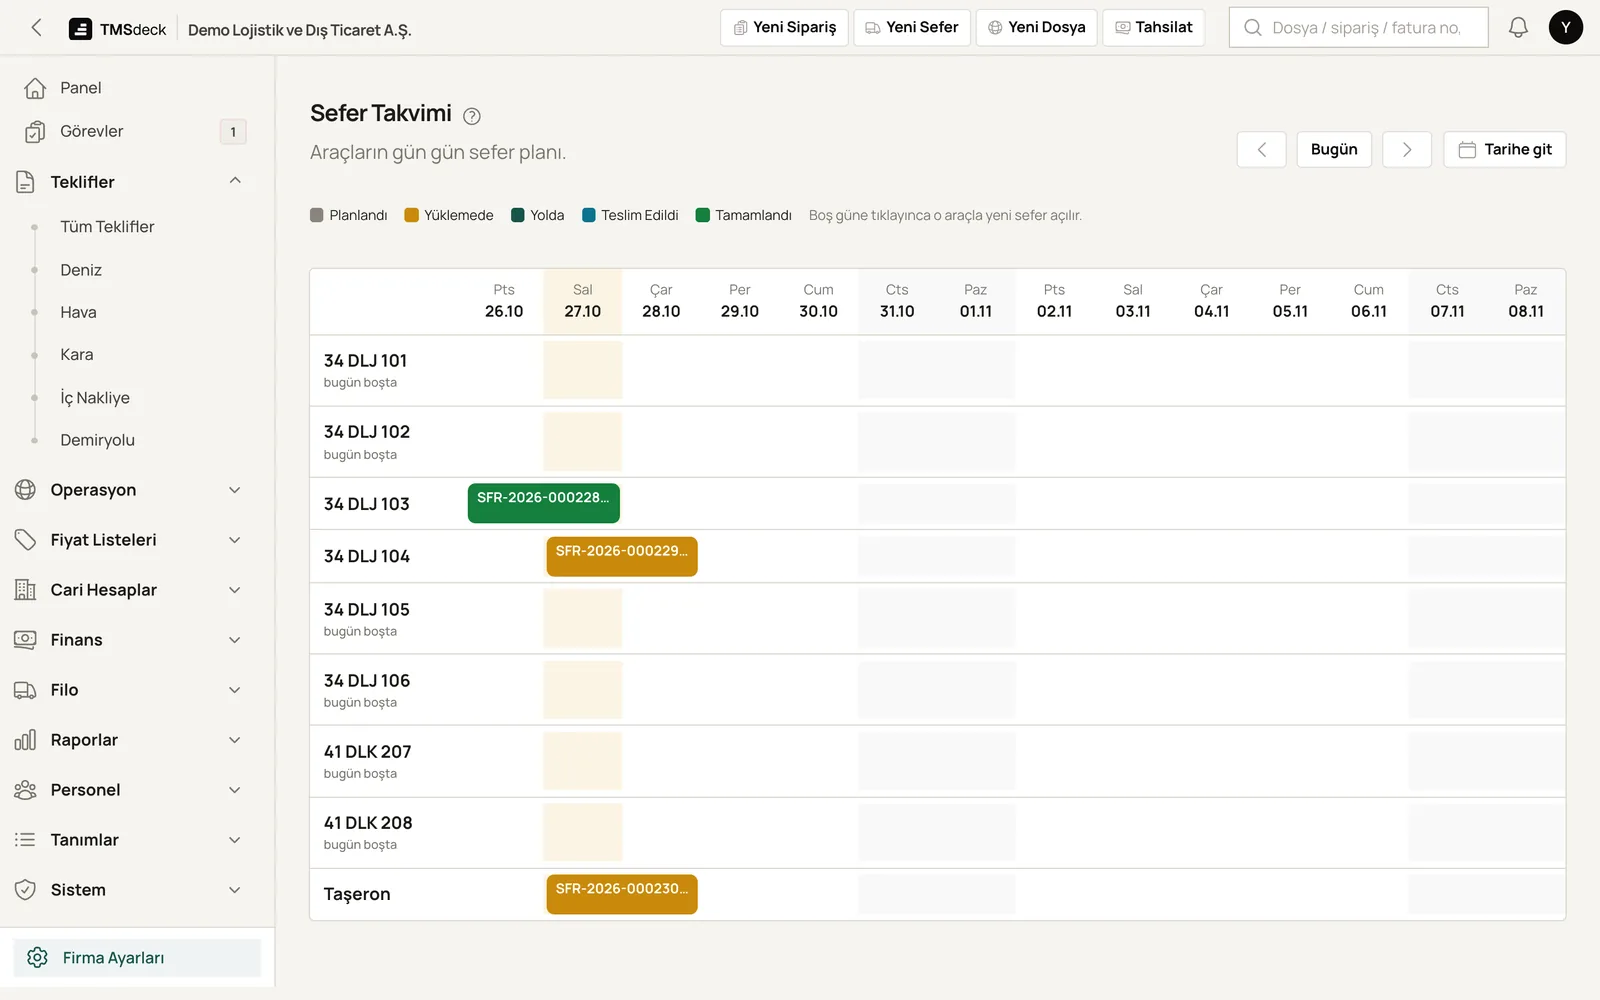Click the Operasyon globe icon

[25, 490]
